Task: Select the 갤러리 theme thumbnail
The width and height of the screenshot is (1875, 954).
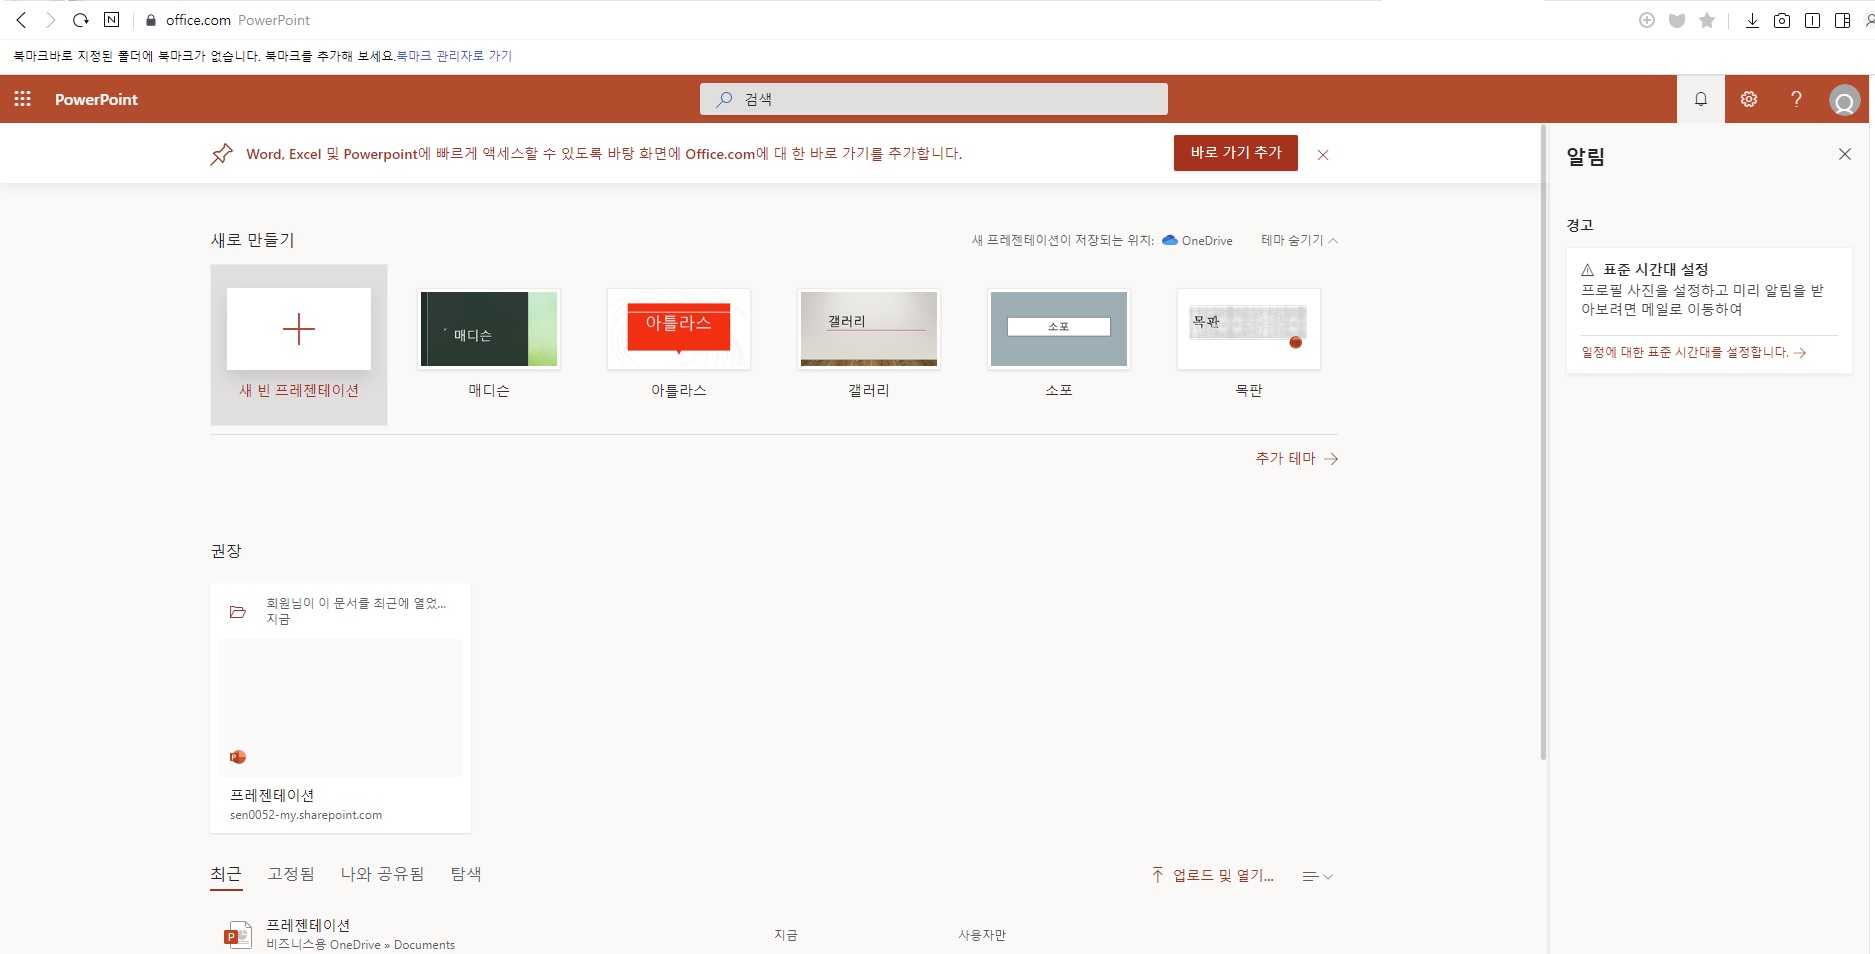Action: [x=869, y=329]
